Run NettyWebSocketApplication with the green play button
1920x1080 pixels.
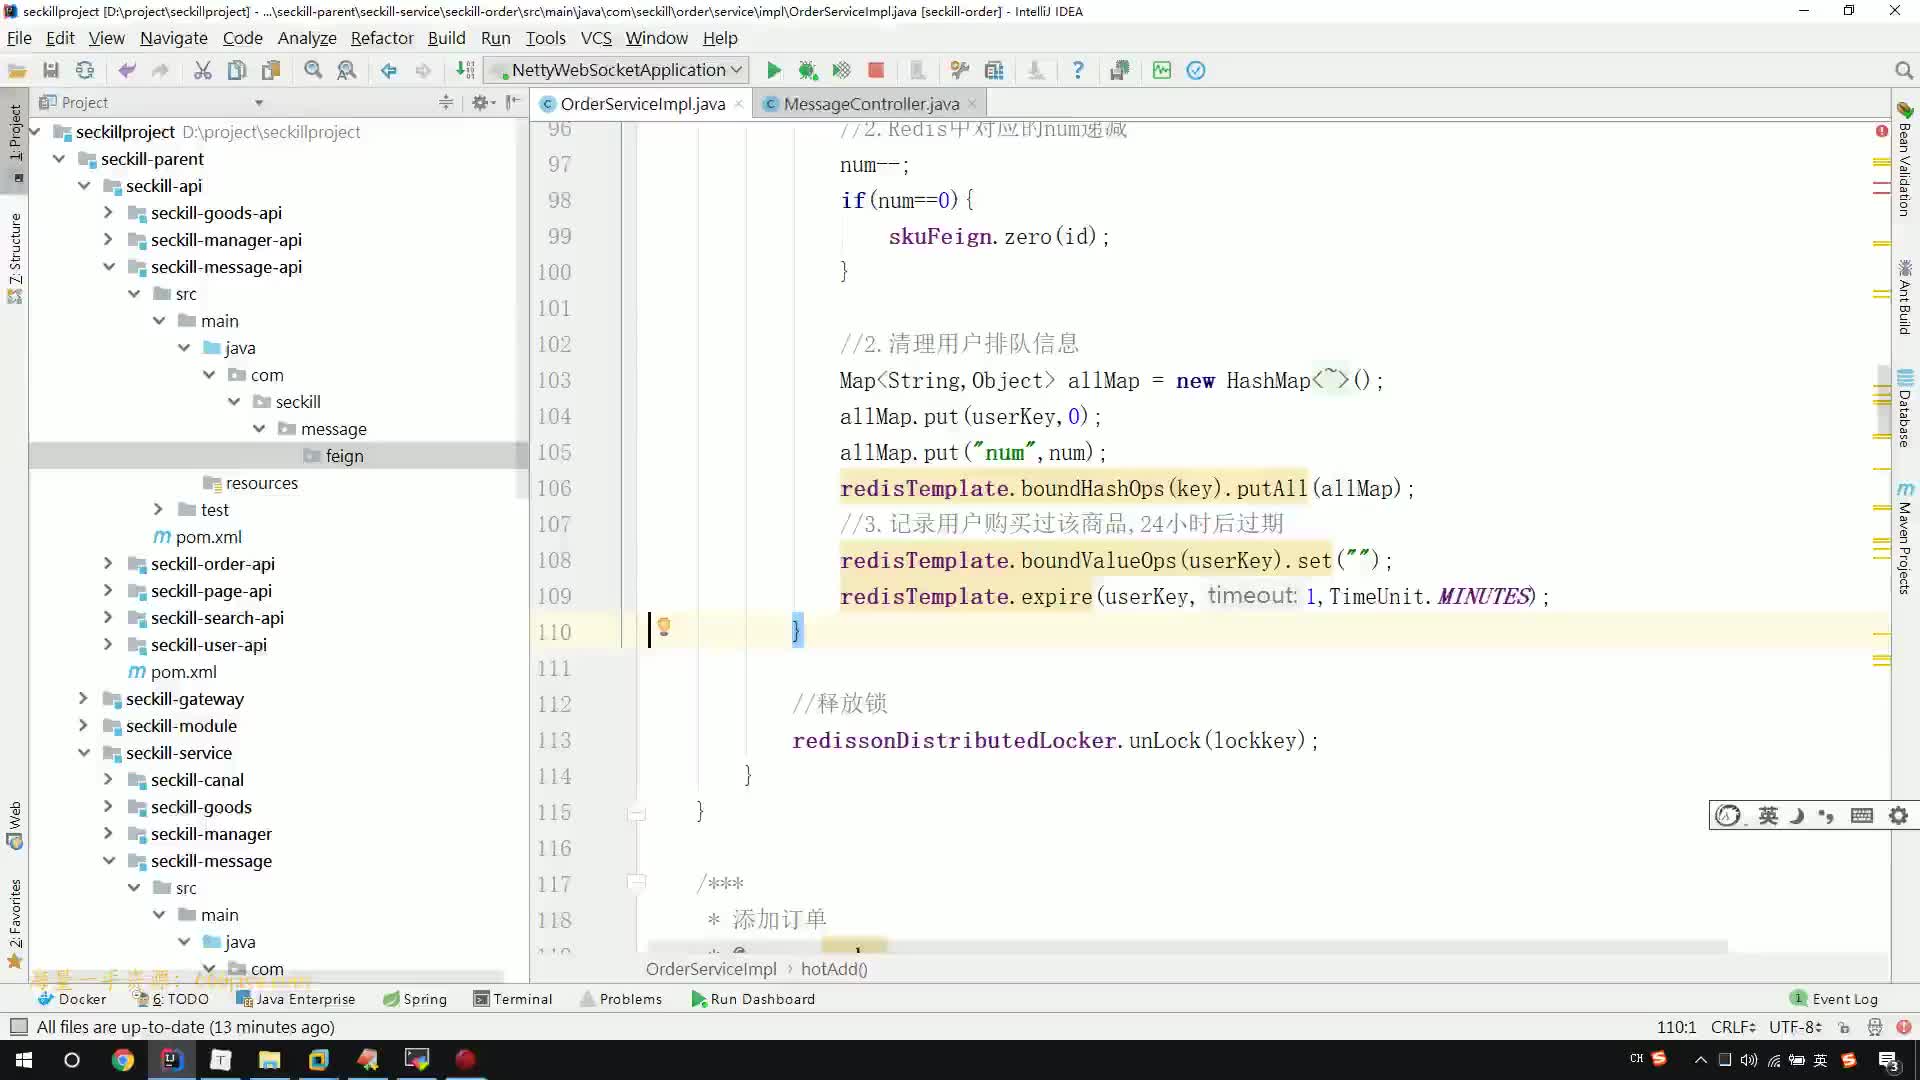click(773, 70)
